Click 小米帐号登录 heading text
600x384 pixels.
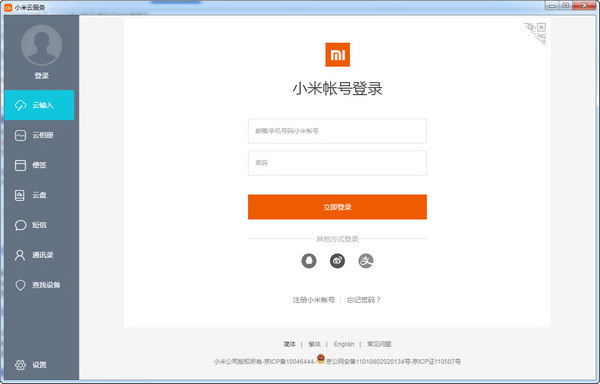337,88
